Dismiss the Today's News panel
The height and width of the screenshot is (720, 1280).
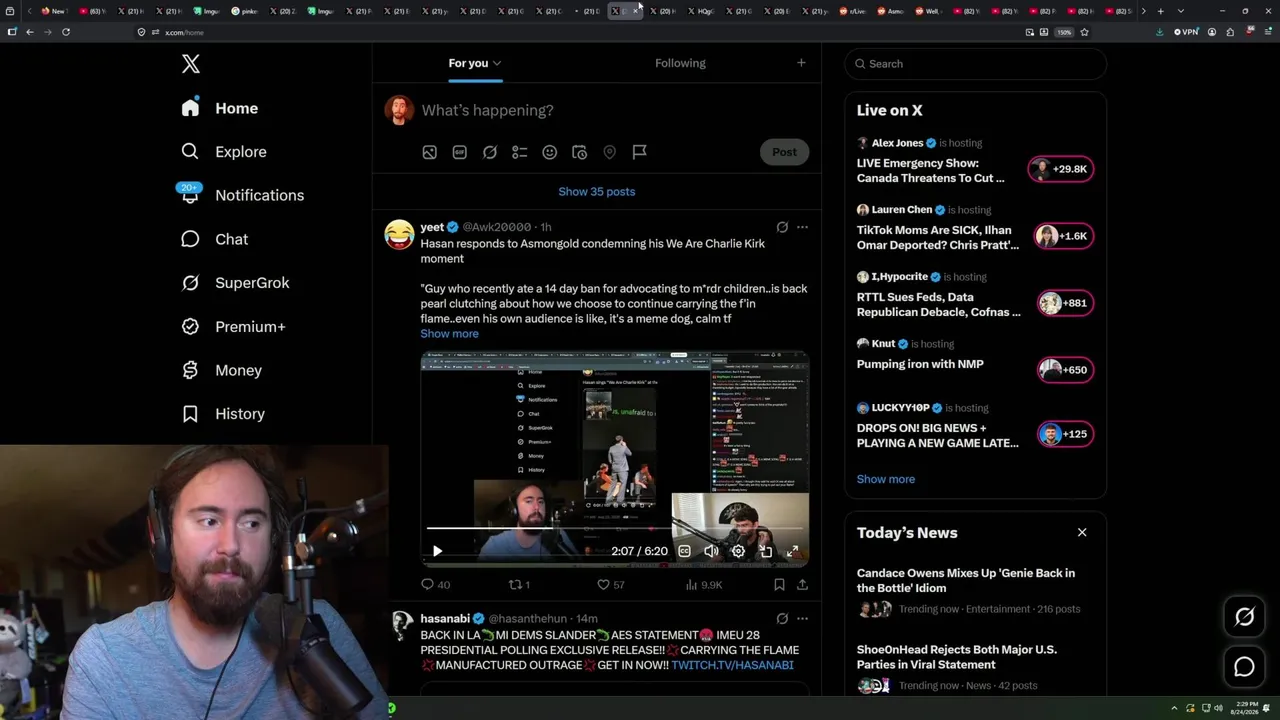coord(1082,533)
